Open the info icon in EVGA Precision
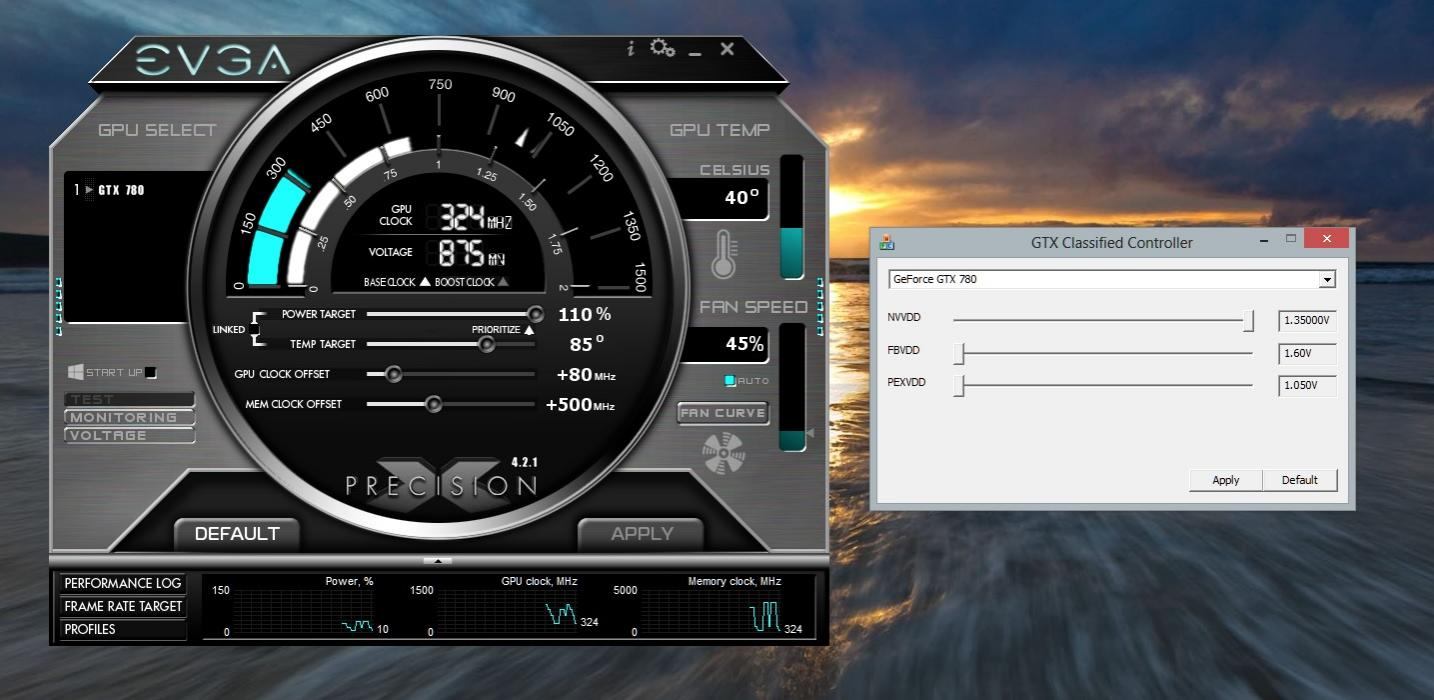 tap(630, 48)
